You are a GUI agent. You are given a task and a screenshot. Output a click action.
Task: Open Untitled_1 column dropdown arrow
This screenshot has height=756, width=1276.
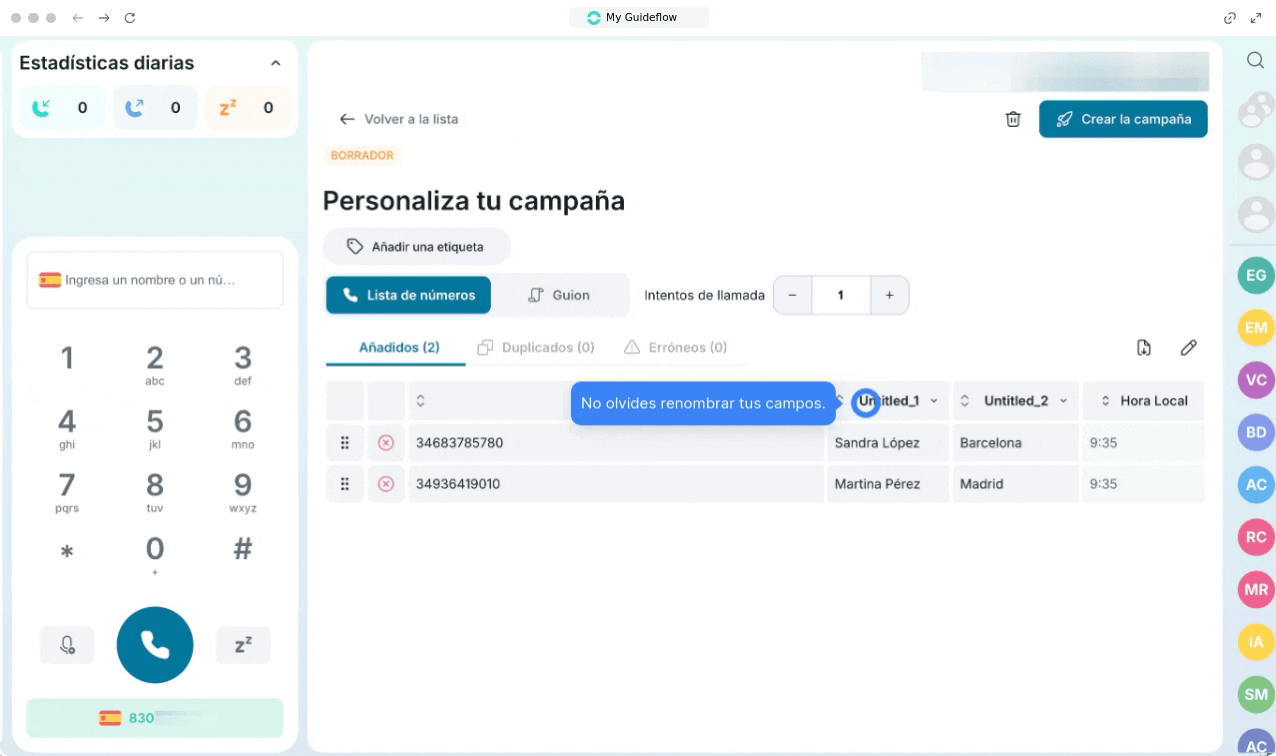(x=934, y=401)
